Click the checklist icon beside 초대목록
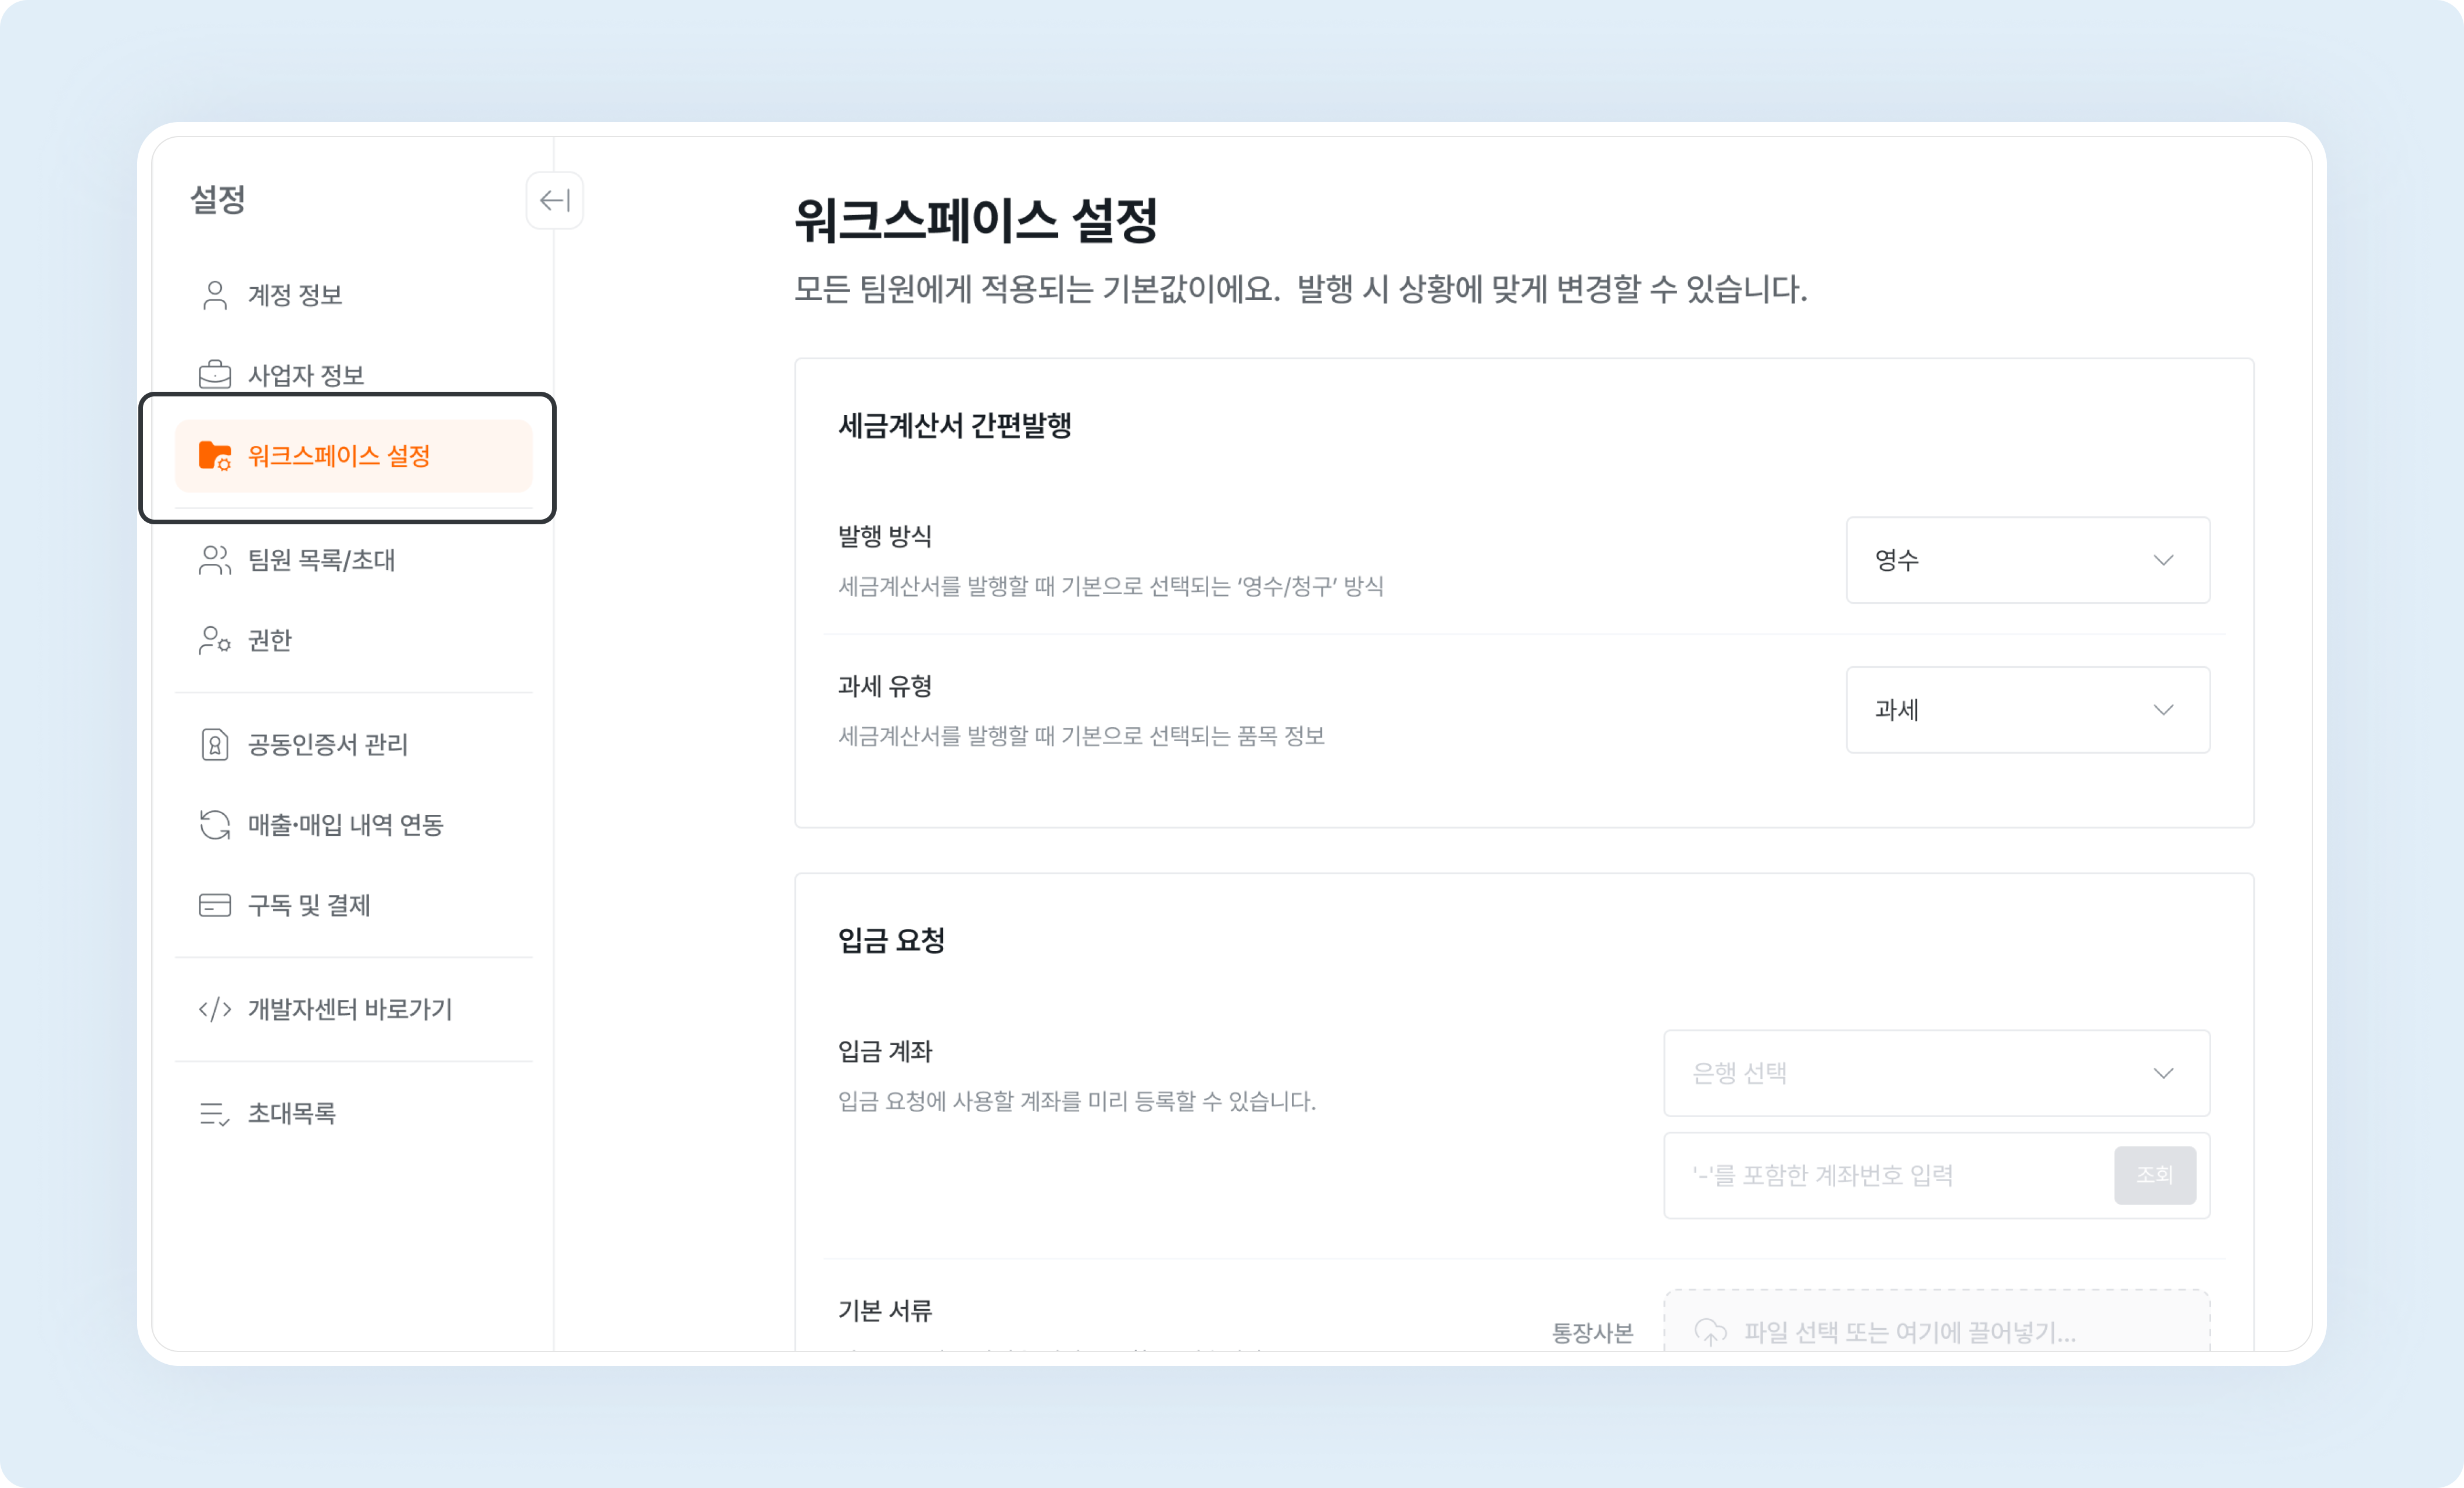The image size is (2464, 1488). click(x=214, y=1113)
